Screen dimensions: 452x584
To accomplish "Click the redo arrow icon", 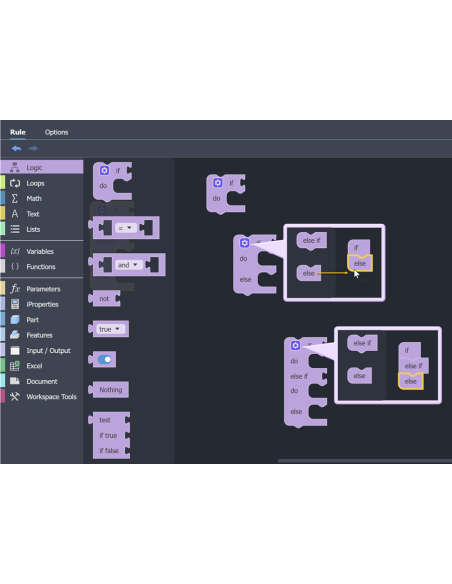I will tap(34, 149).
